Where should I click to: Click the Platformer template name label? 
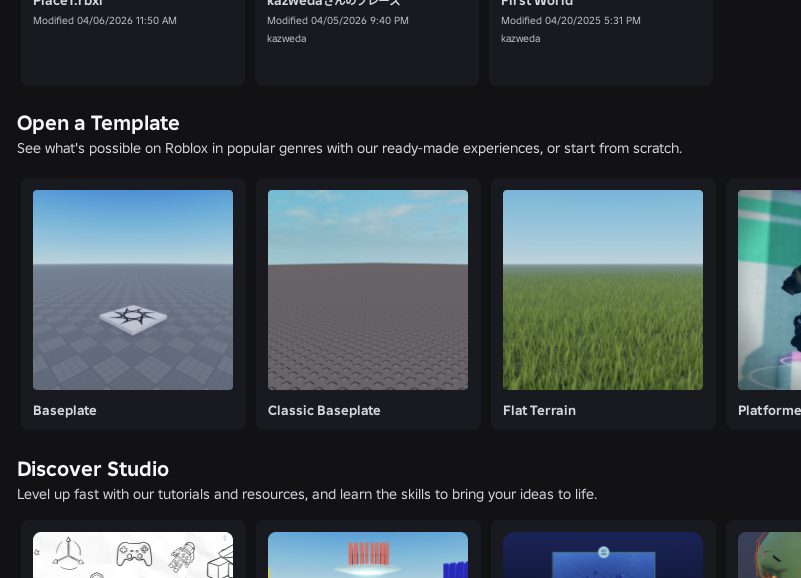pyautogui.click(x=769, y=410)
